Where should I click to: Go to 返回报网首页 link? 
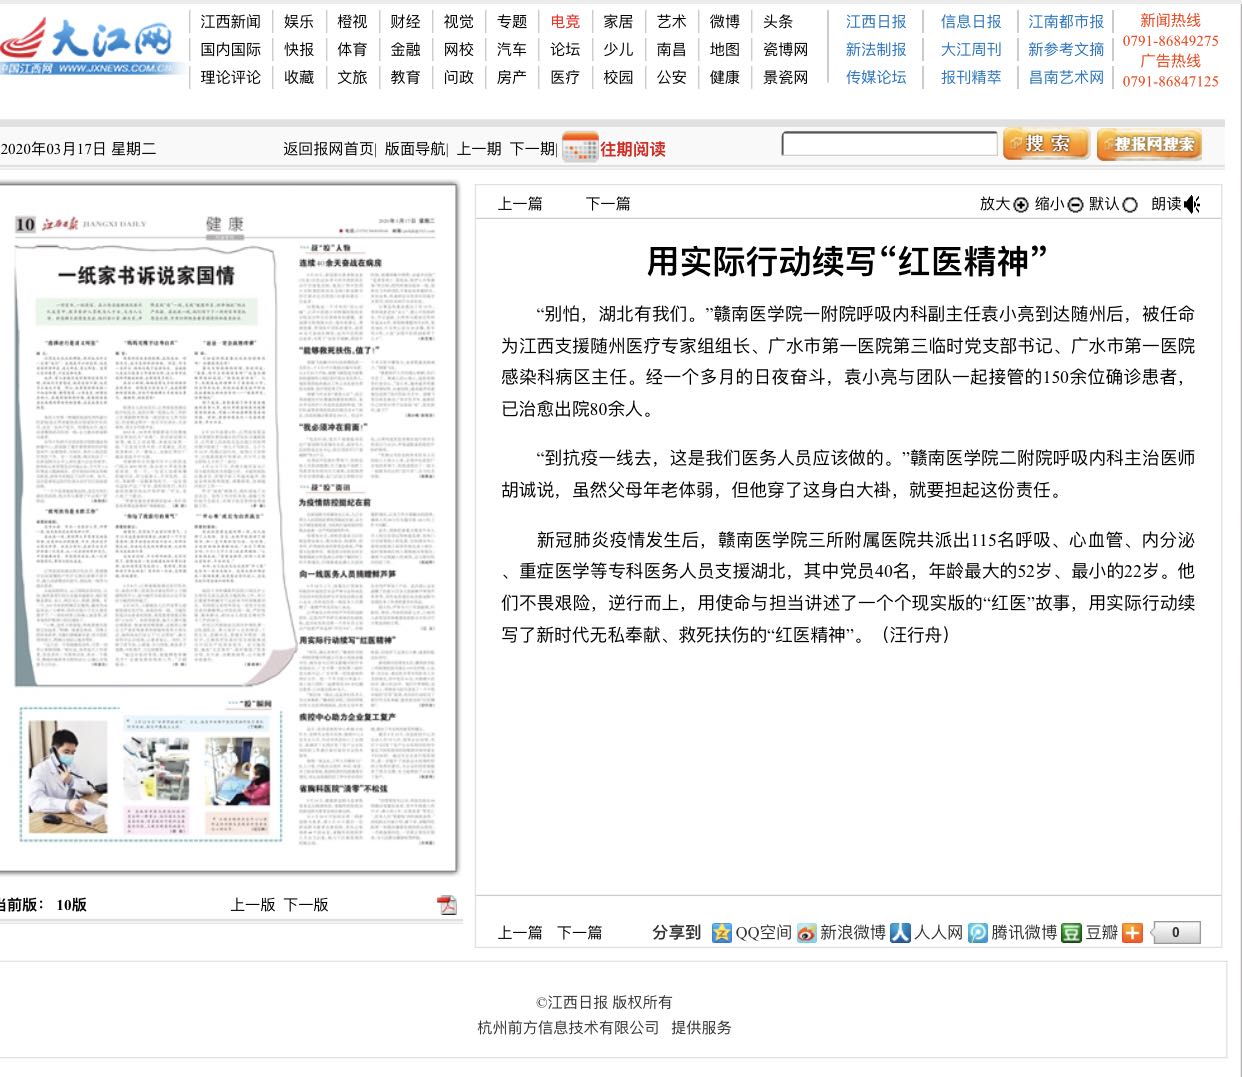coord(328,149)
